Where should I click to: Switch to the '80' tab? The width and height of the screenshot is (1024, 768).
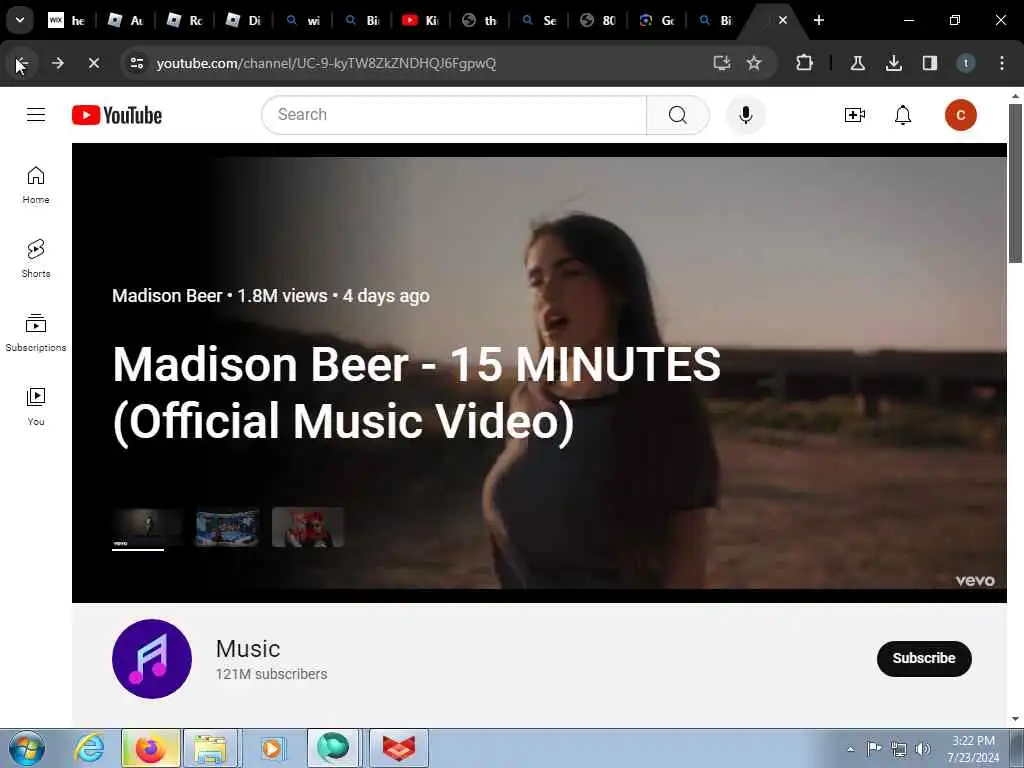(x=598, y=21)
